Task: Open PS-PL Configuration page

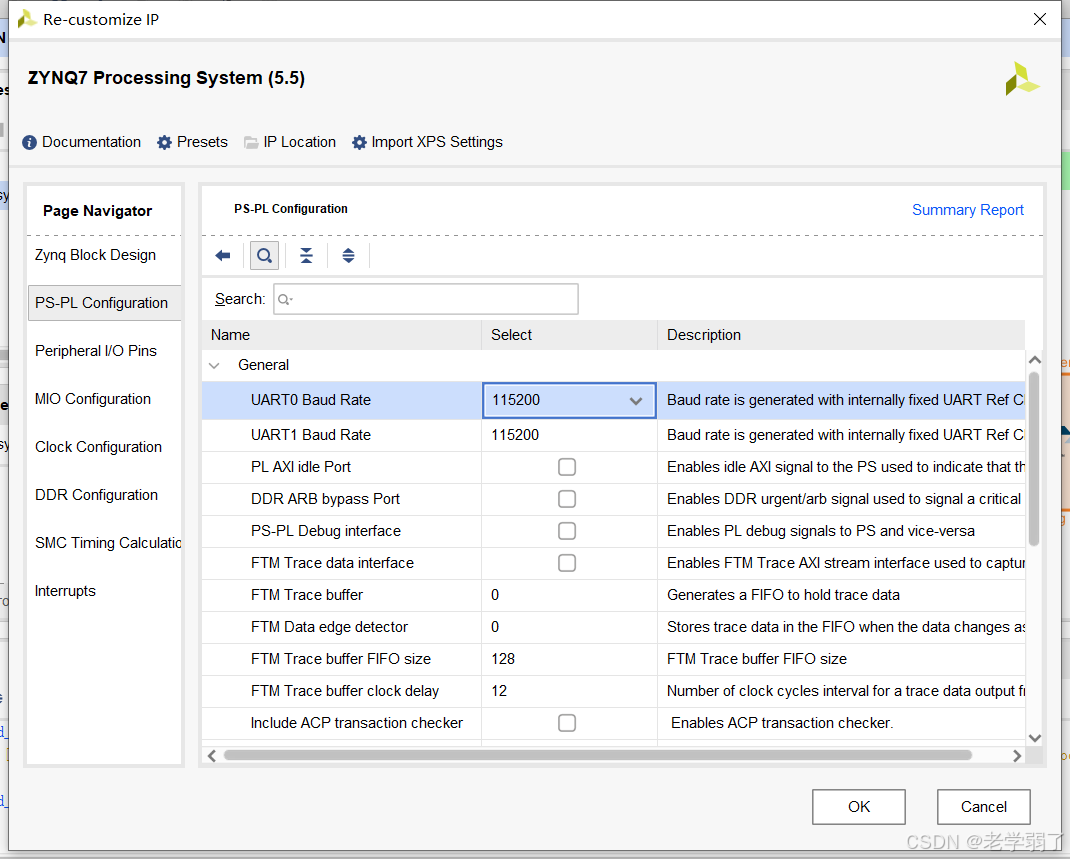Action: pyautogui.click(x=102, y=303)
